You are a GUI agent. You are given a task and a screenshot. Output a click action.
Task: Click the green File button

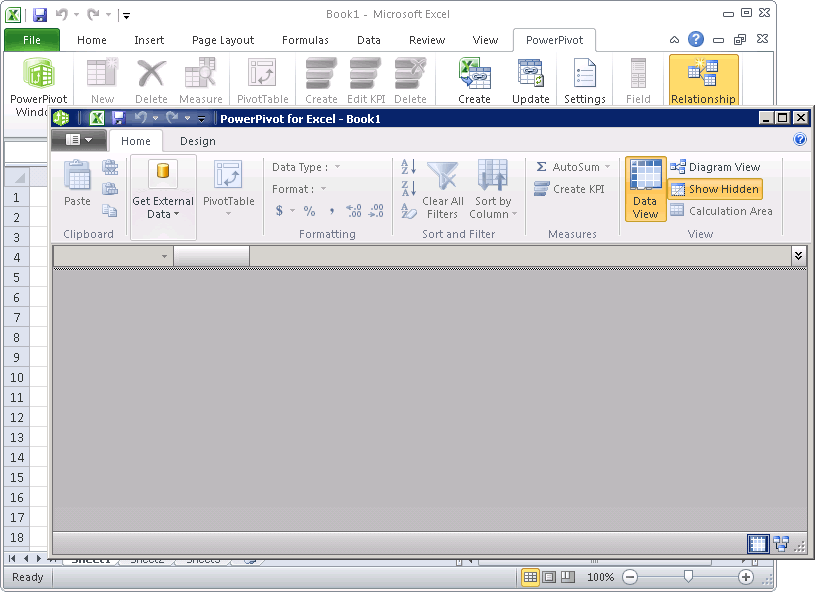[31, 40]
